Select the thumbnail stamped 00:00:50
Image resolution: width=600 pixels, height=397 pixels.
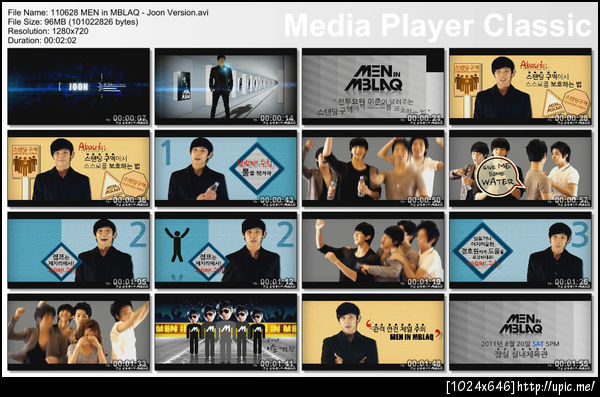click(x=373, y=168)
